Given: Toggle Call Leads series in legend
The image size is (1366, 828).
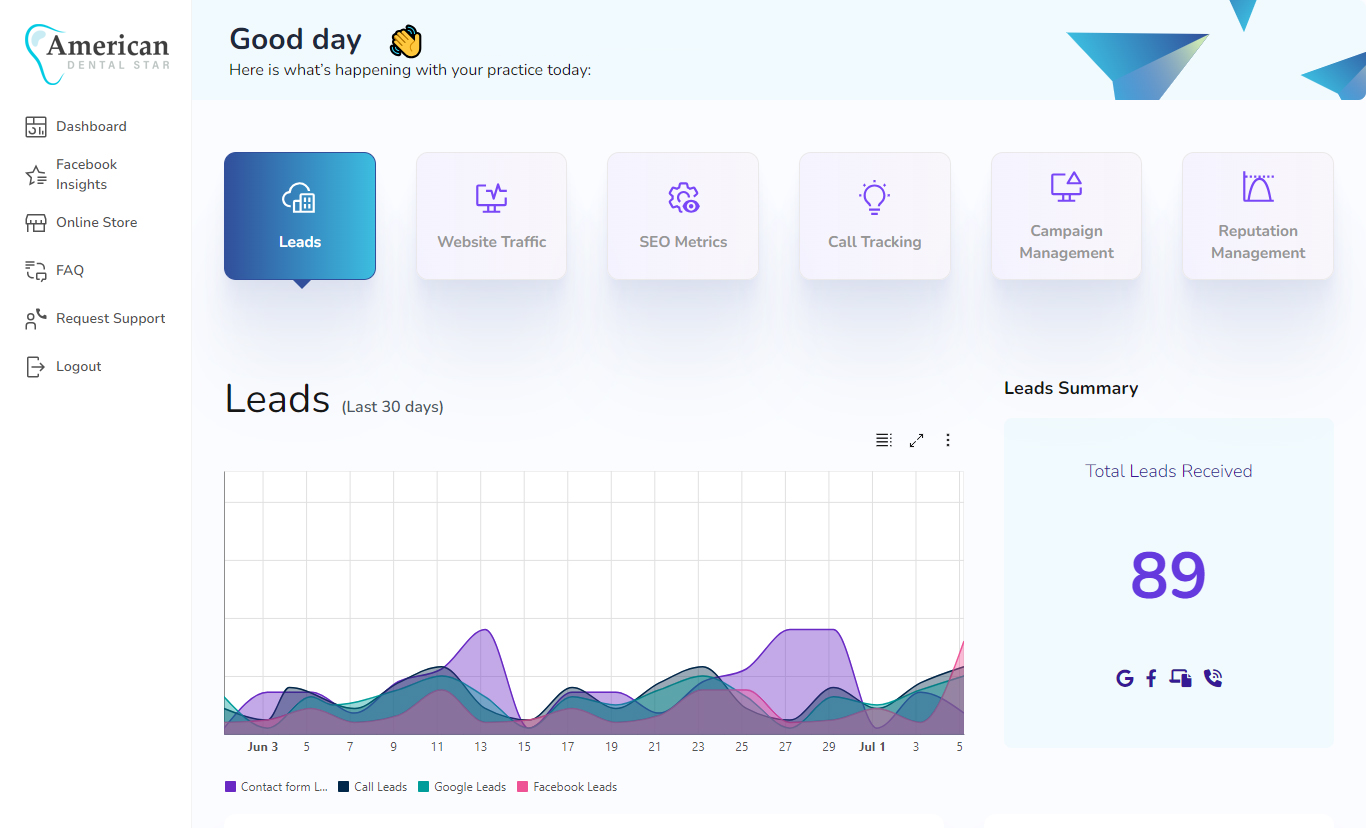Looking at the screenshot, I should pyautogui.click(x=373, y=787).
